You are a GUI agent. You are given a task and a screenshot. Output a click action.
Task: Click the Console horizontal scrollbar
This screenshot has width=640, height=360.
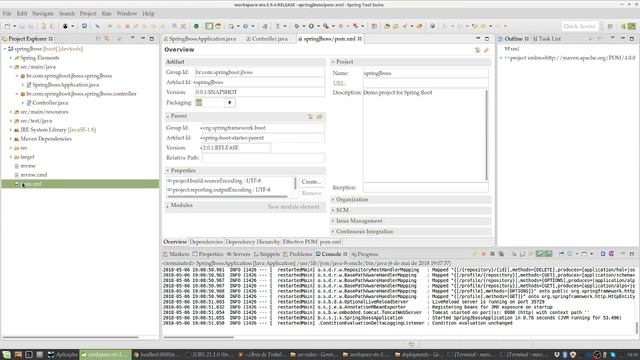pyautogui.click(x=198, y=337)
